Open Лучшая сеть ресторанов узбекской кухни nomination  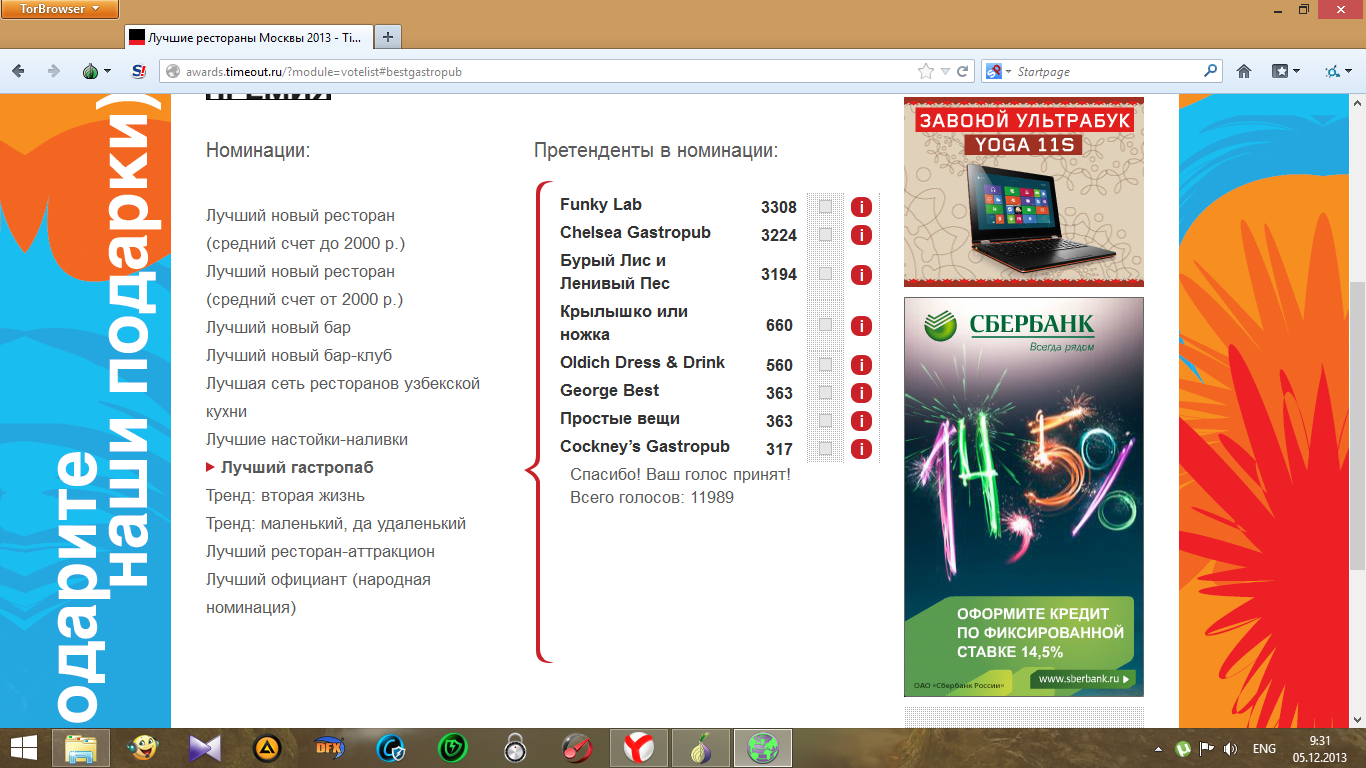(343, 398)
